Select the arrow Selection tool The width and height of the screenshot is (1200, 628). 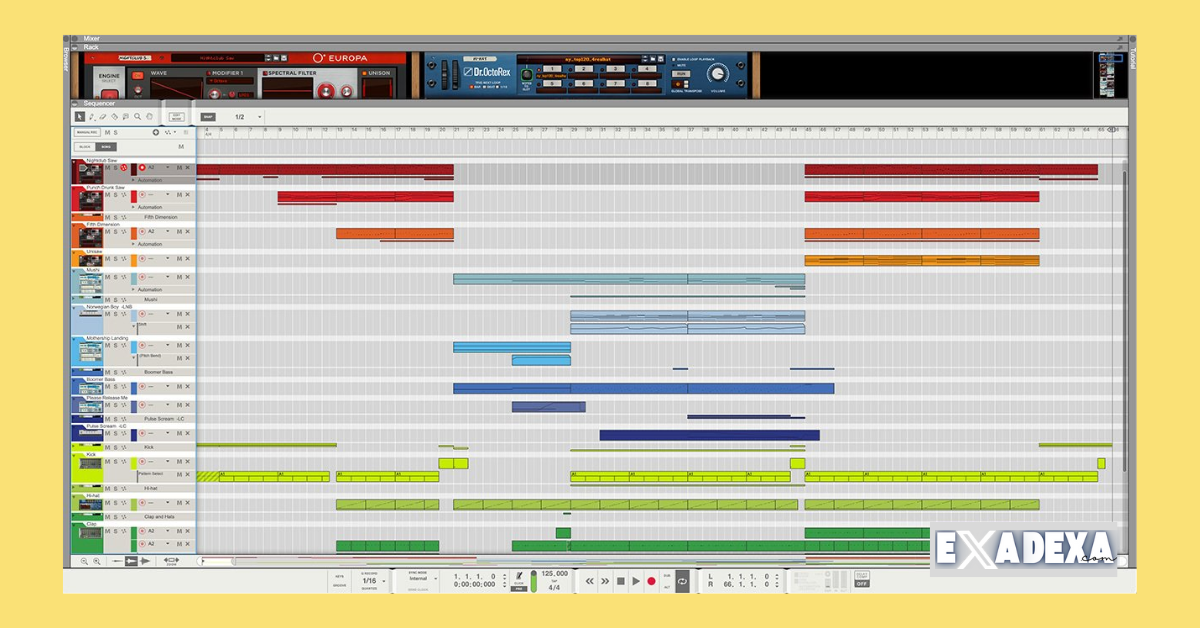pyautogui.click(x=79, y=116)
